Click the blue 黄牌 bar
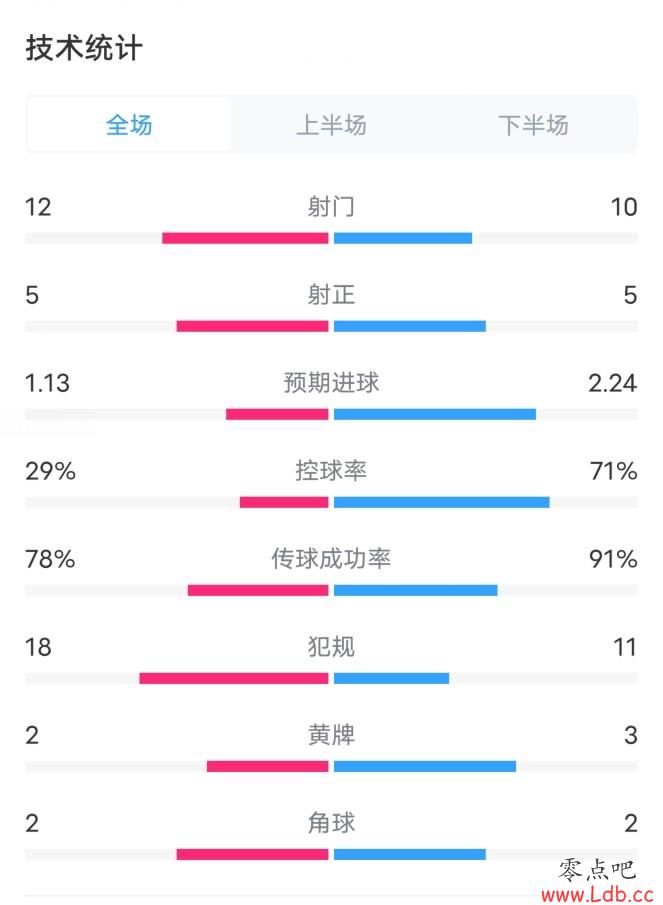 pyautogui.click(x=425, y=766)
